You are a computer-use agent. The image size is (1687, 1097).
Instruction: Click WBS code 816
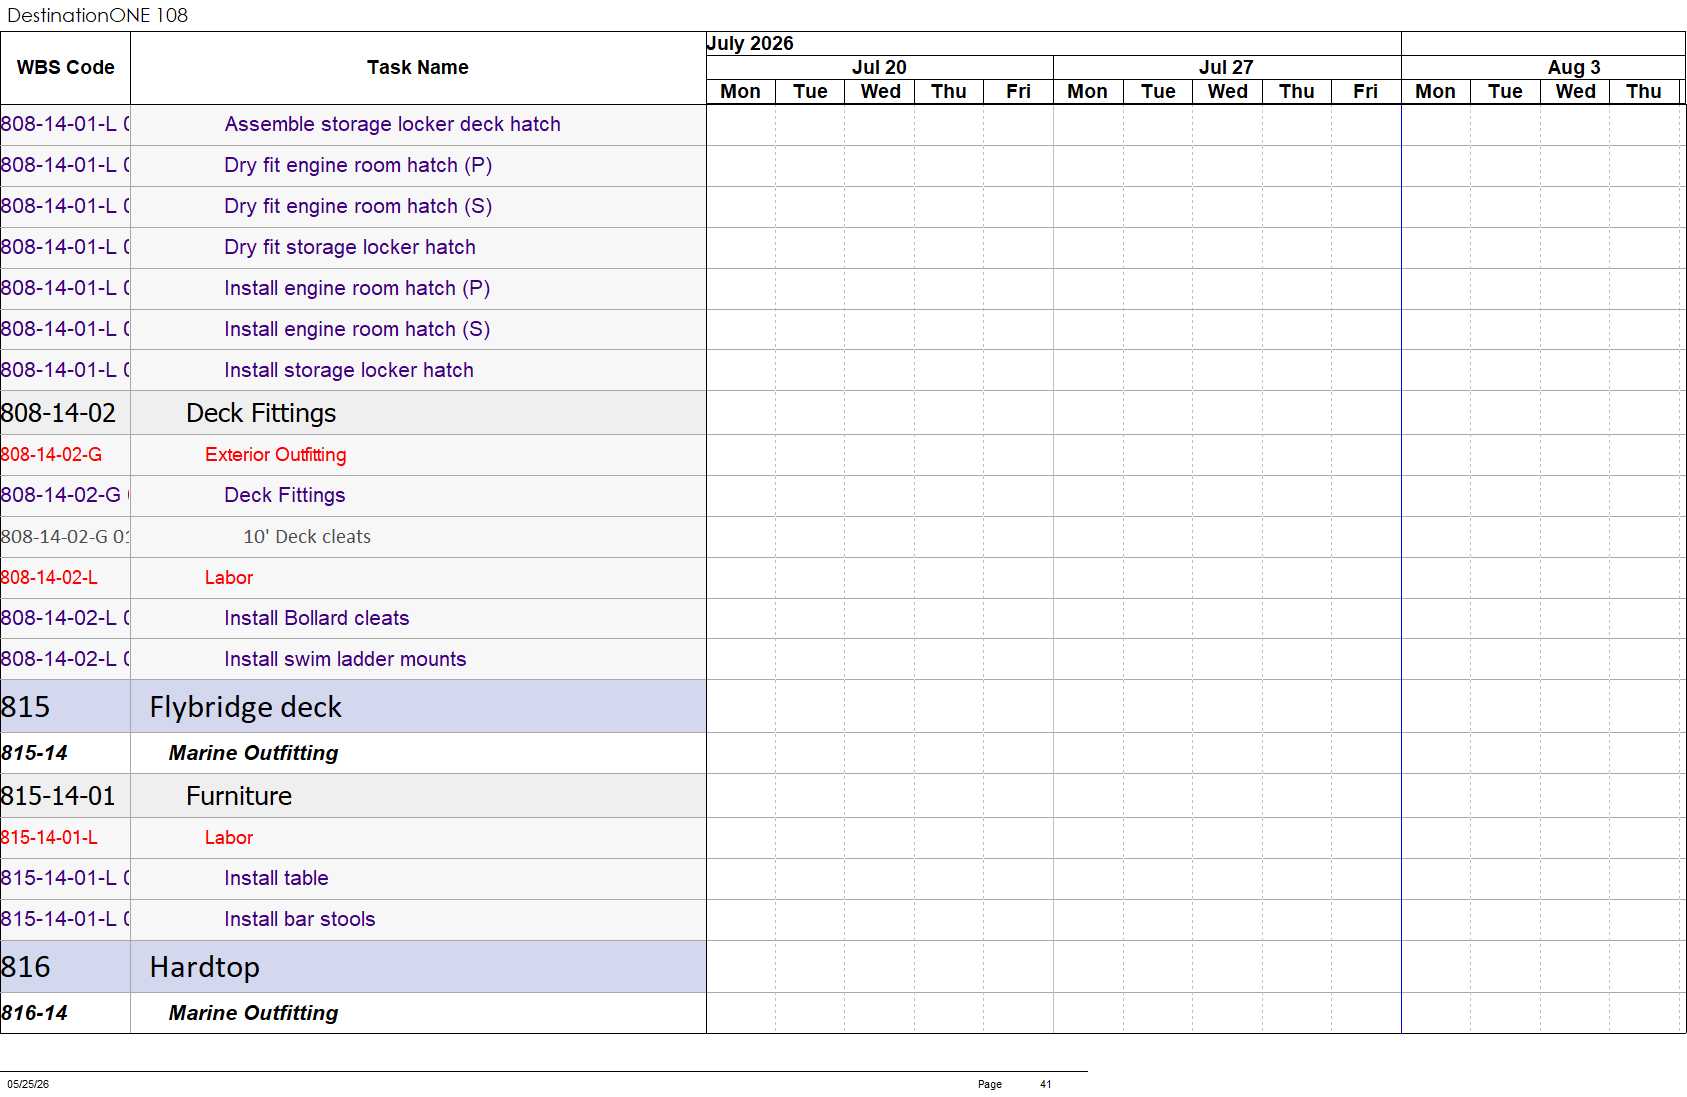point(26,967)
